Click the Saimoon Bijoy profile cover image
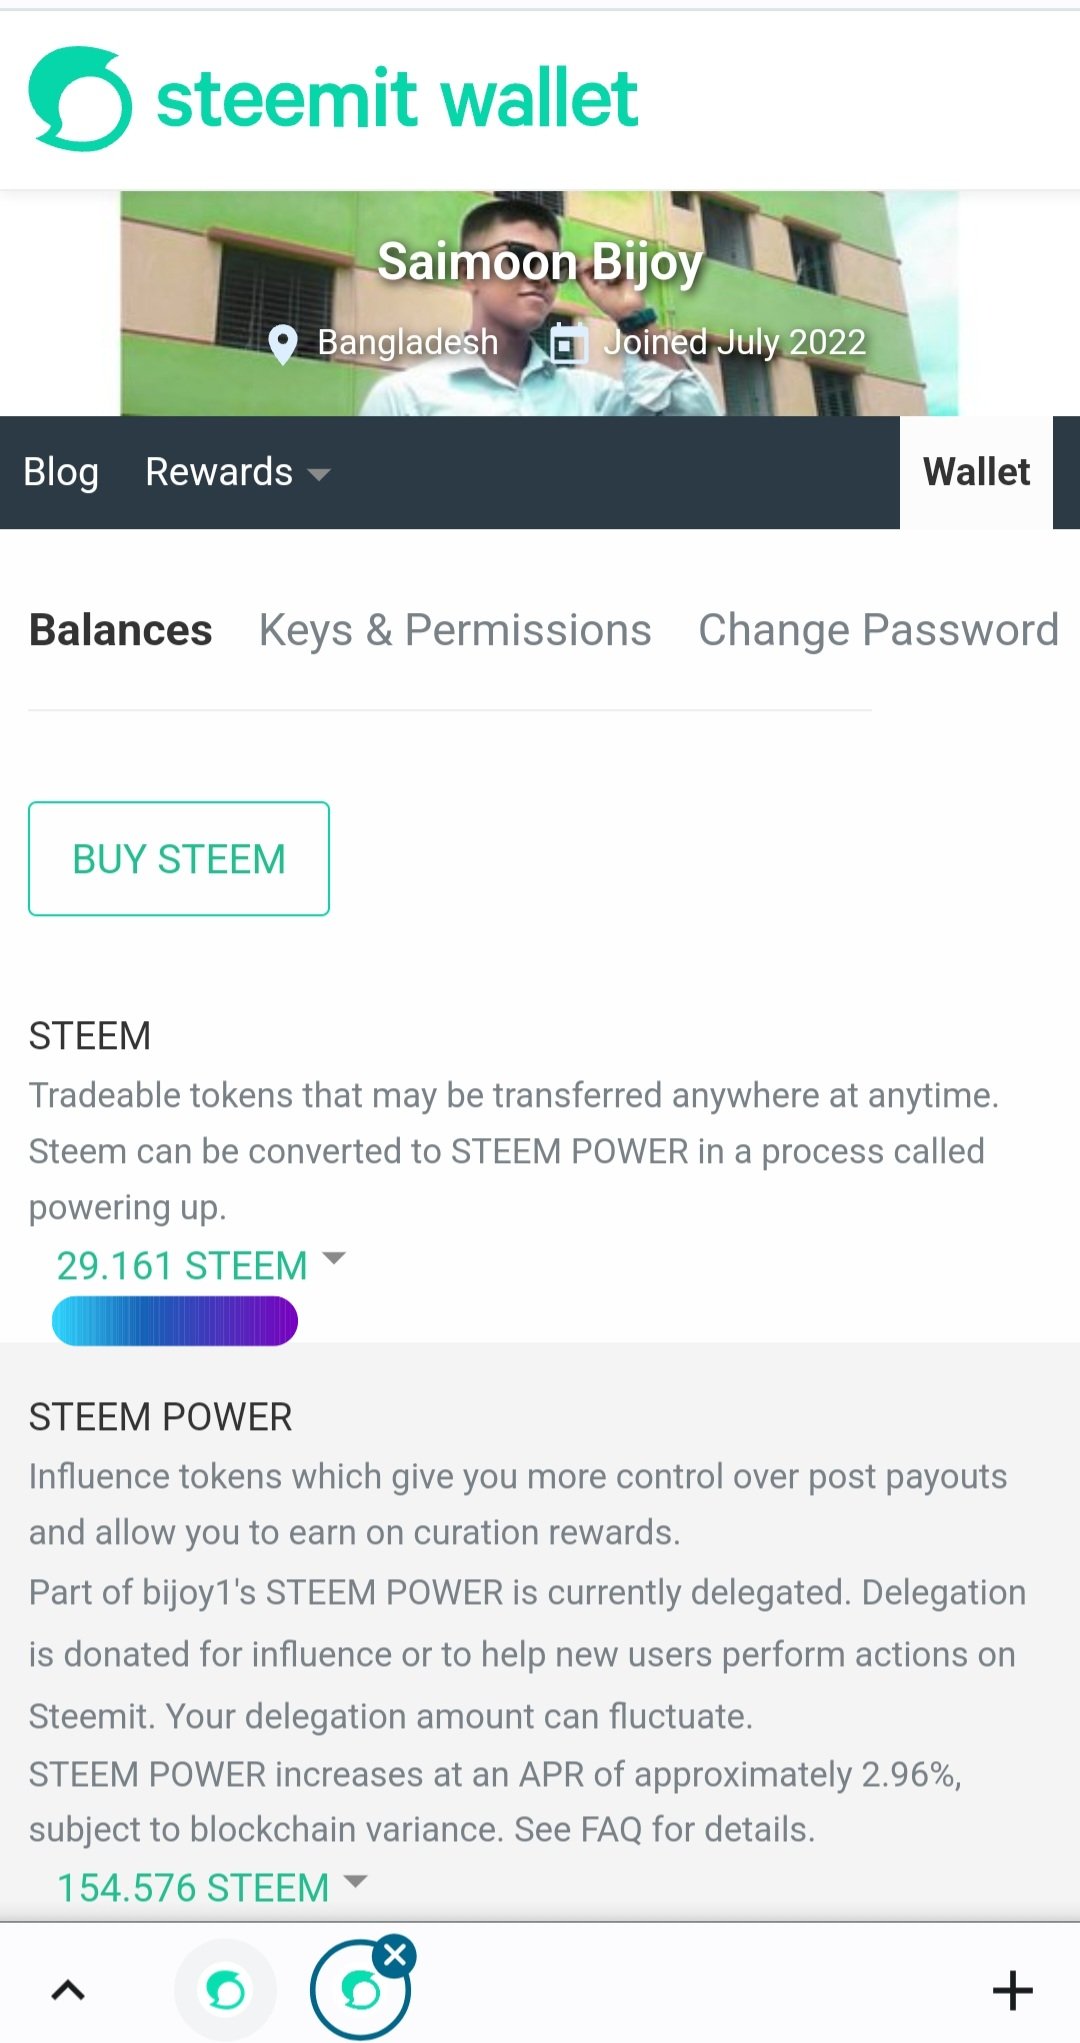The image size is (1080, 2043). tap(539, 303)
